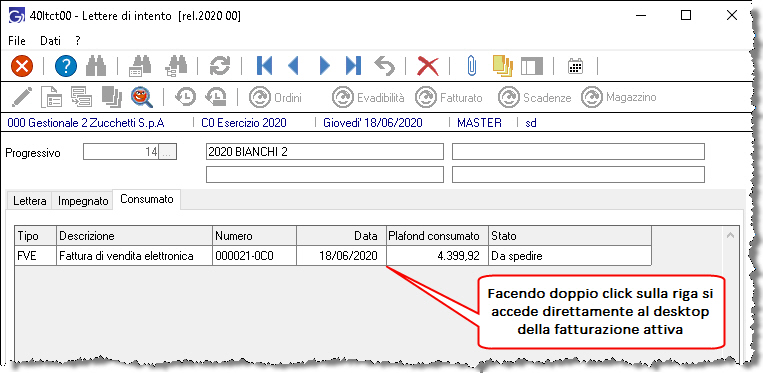Click the binoculars search icon
Image resolution: width=763 pixels, height=373 pixels.
tap(96, 66)
